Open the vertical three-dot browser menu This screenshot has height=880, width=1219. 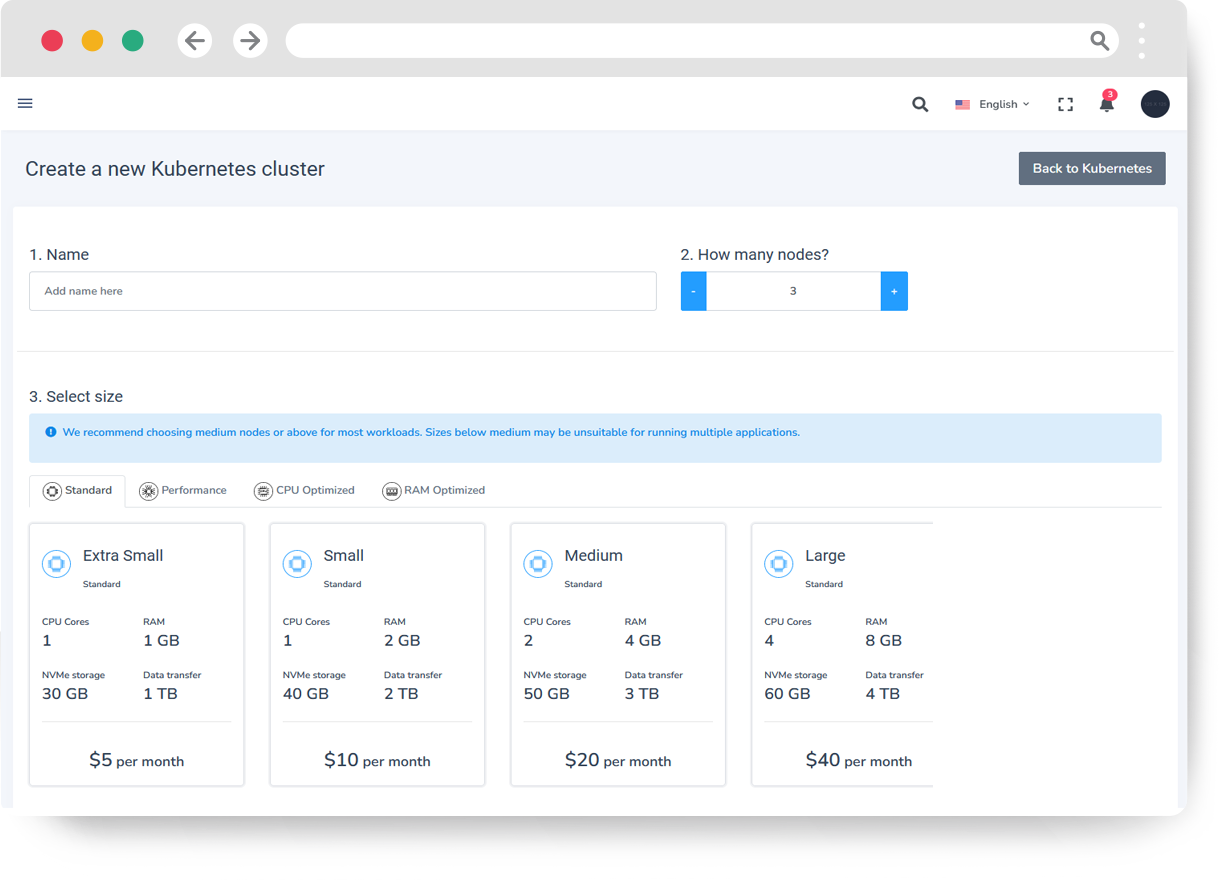pos(1141,40)
